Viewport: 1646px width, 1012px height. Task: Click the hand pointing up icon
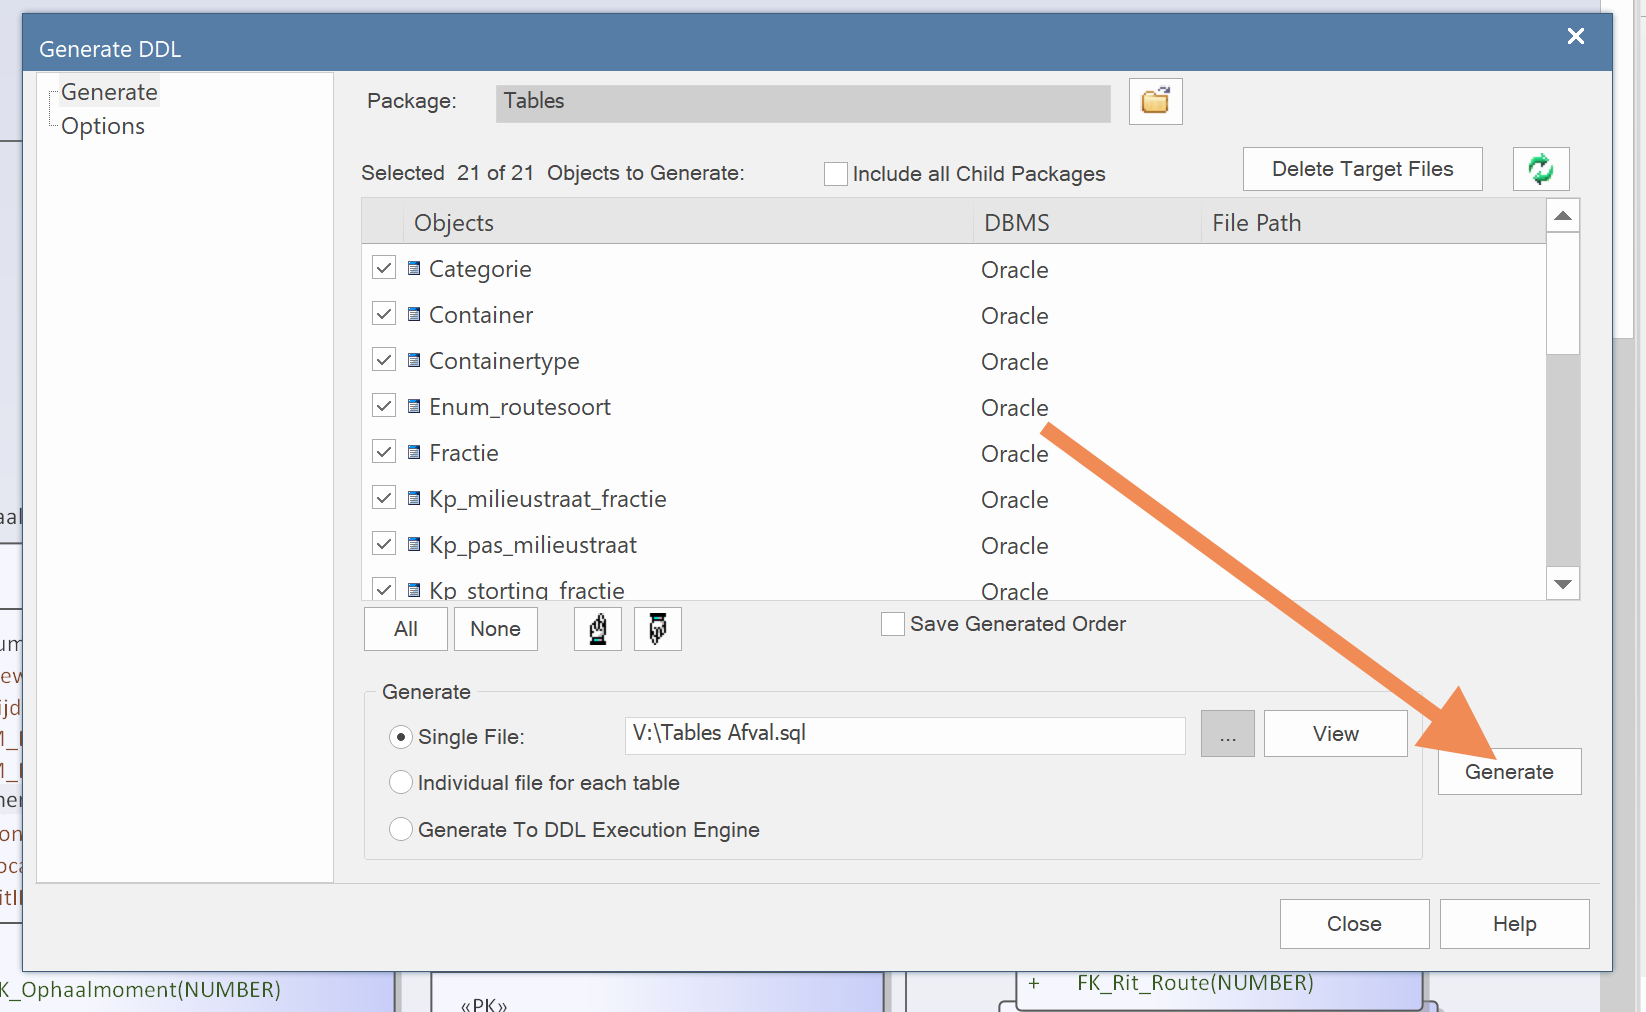(x=598, y=629)
